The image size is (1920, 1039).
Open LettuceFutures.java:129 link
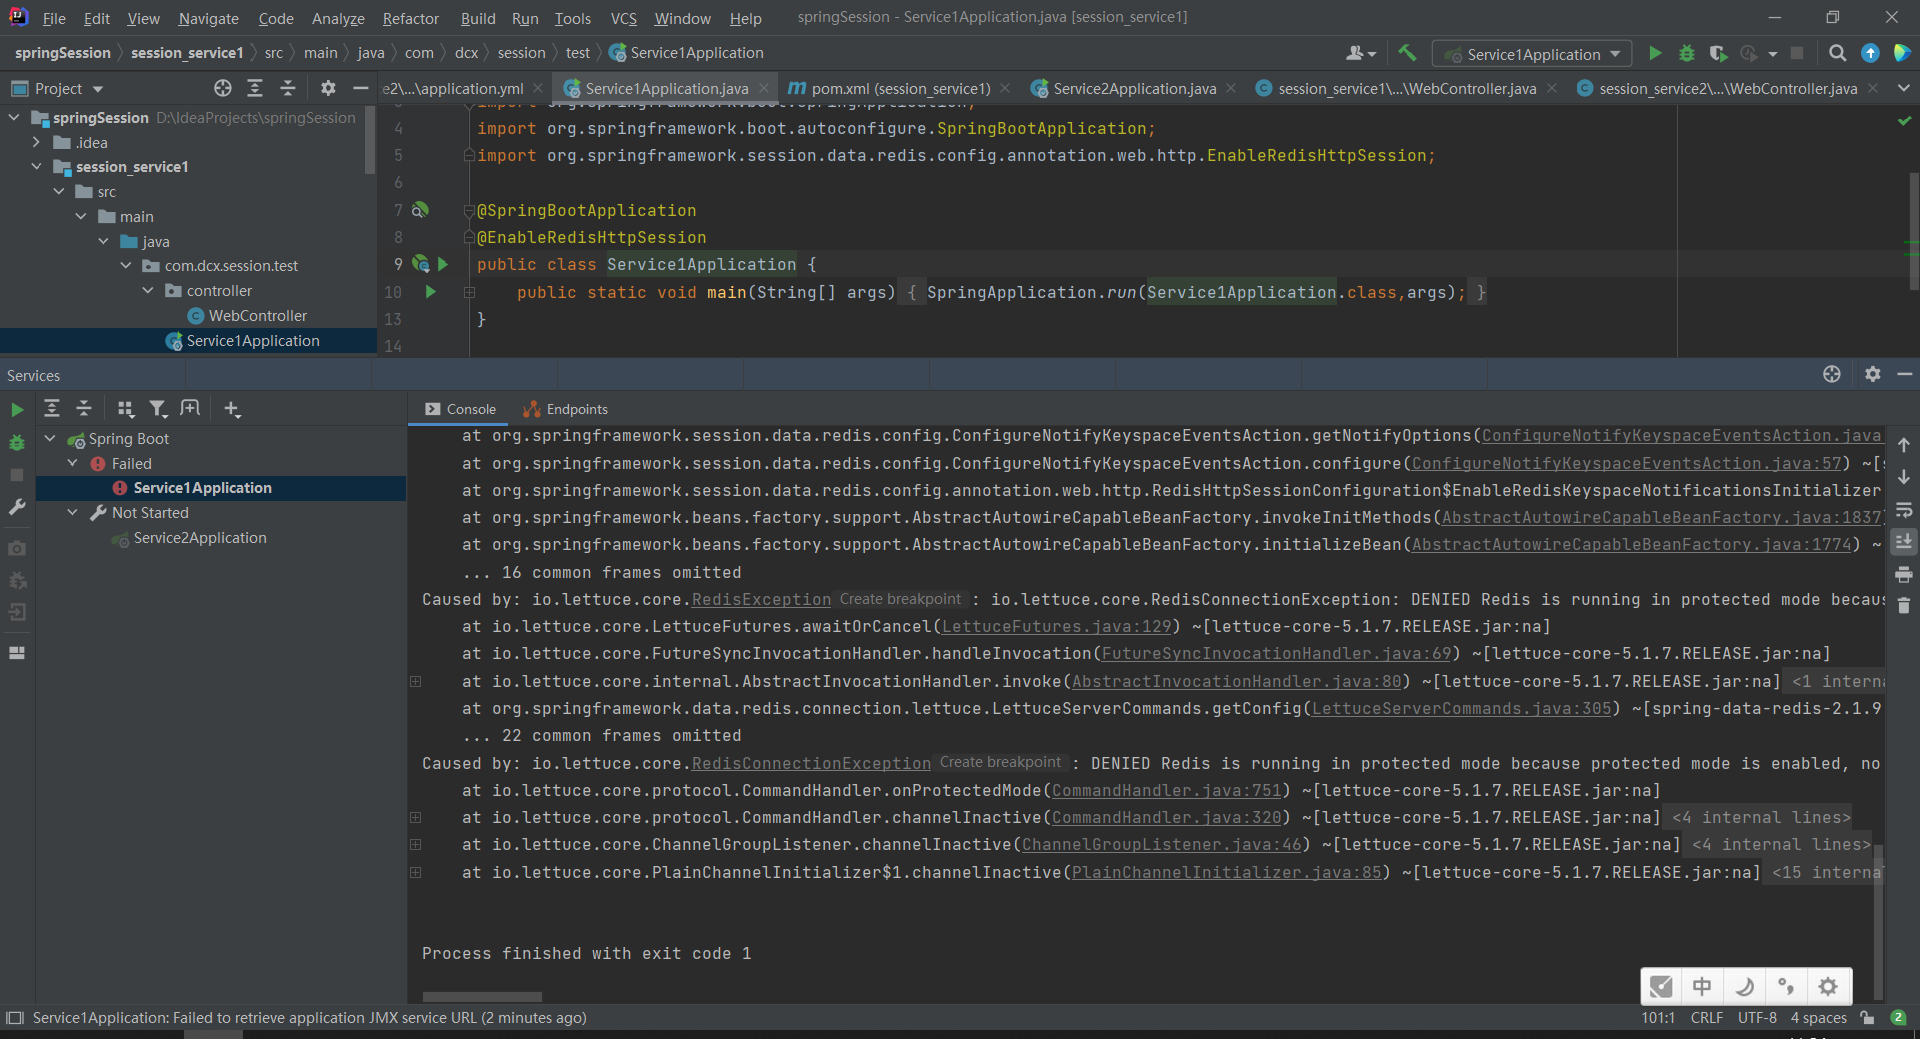coord(1056,627)
